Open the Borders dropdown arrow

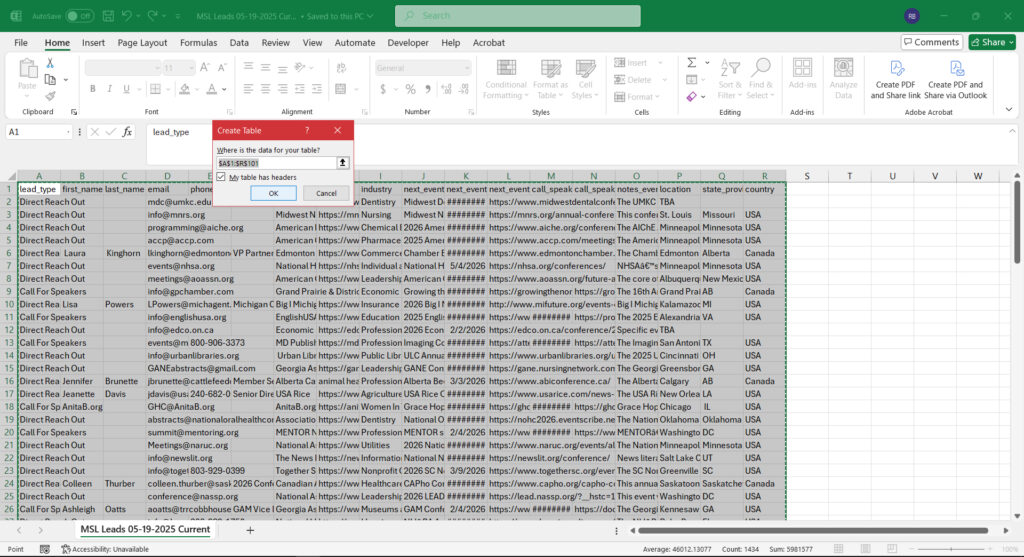click(168, 89)
